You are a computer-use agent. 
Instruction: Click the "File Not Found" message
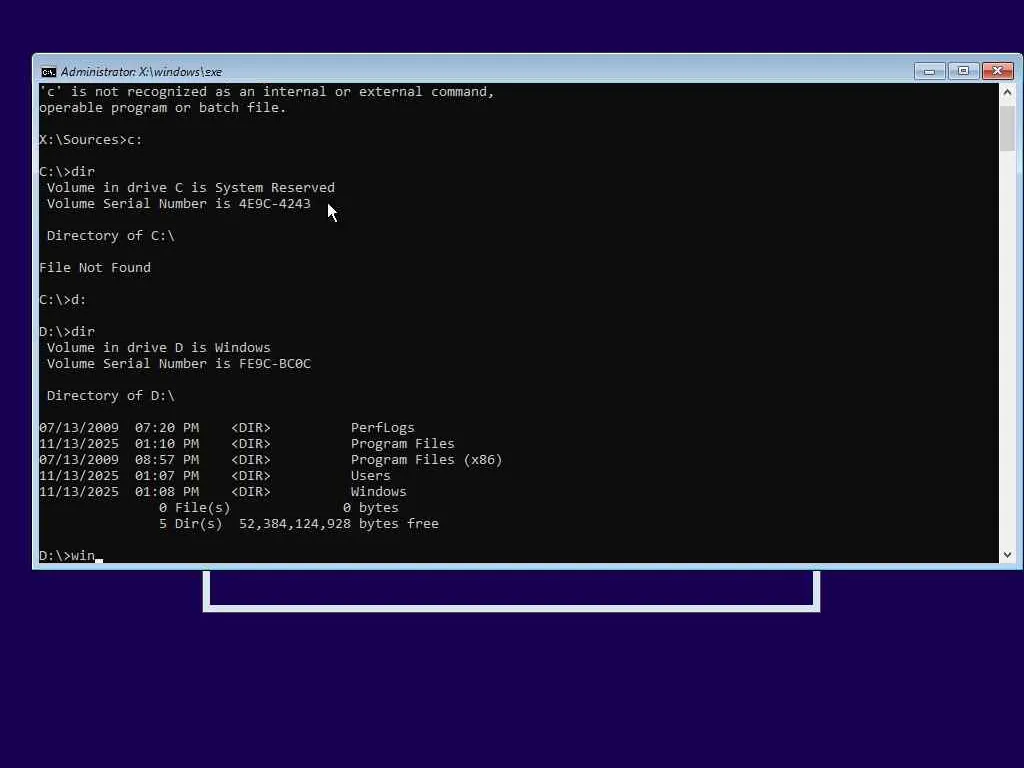pos(95,268)
